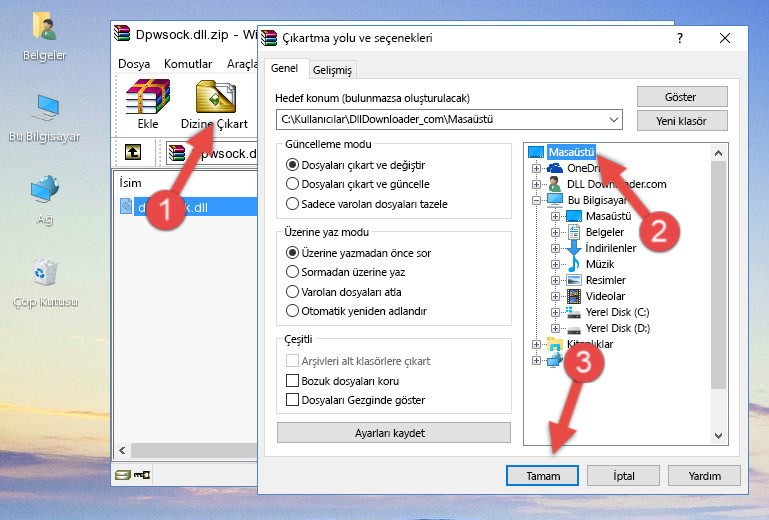Select the Videolar film icon in tree
This screenshot has height=520, width=769.
pyautogui.click(x=574, y=296)
